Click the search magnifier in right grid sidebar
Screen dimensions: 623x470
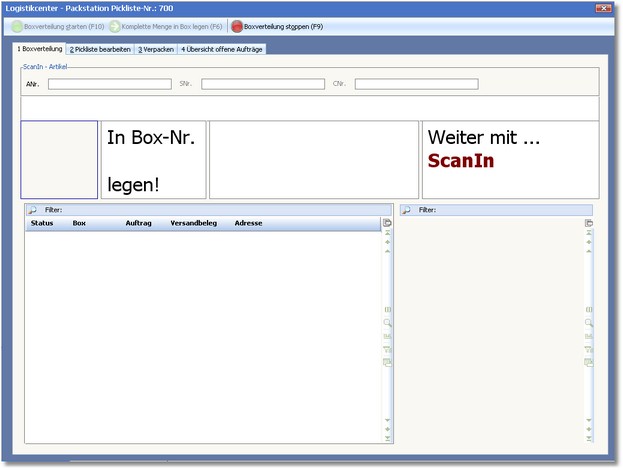589,323
